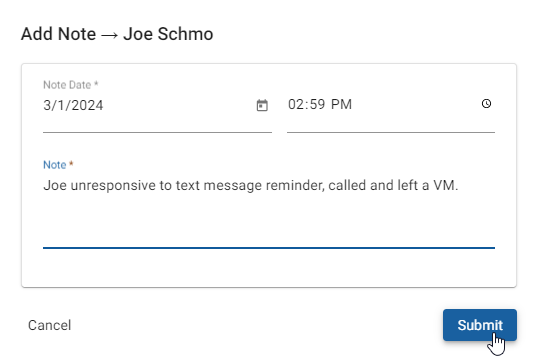Select the year 2024 in the date
The image size is (536, 362).
[x=88, y=106]
